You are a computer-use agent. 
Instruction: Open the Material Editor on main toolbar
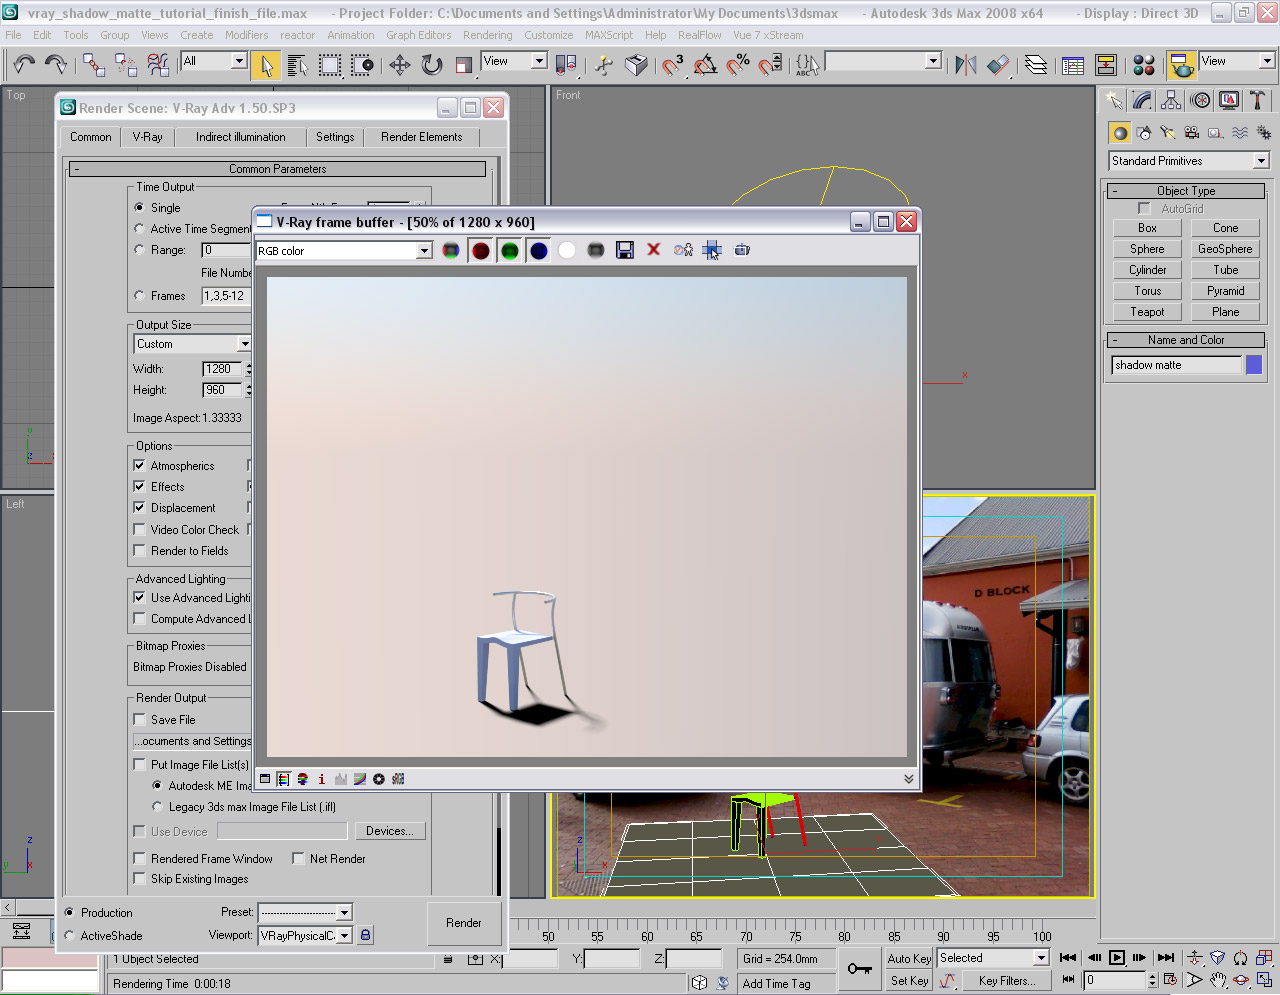[x=1144, y=64]
